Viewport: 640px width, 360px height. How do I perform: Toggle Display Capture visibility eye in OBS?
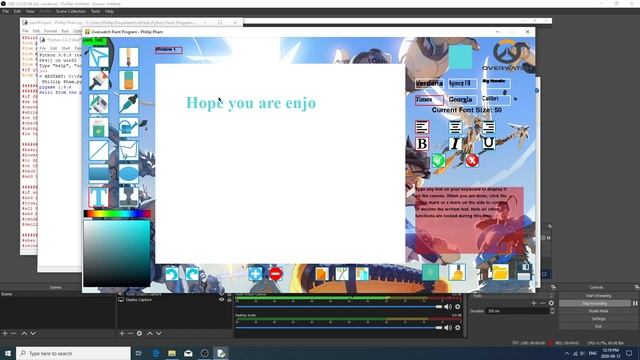(221, 300)
